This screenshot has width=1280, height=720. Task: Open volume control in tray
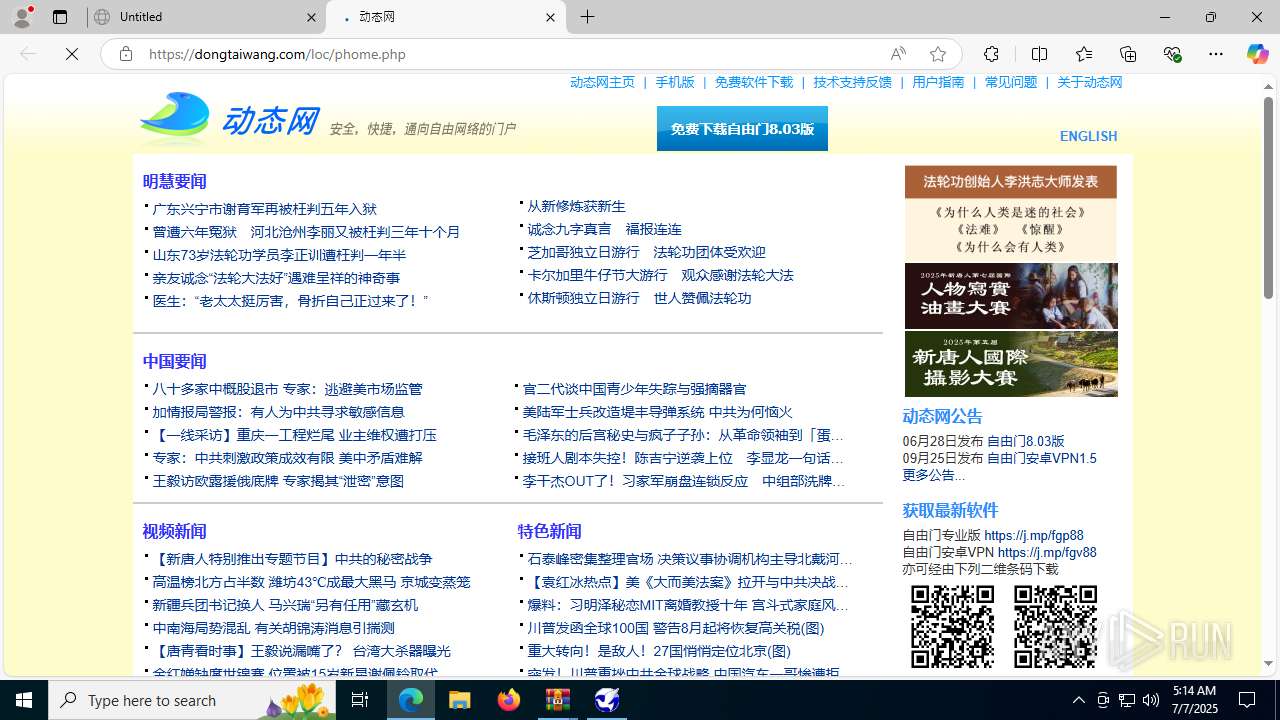[1151, 700]
